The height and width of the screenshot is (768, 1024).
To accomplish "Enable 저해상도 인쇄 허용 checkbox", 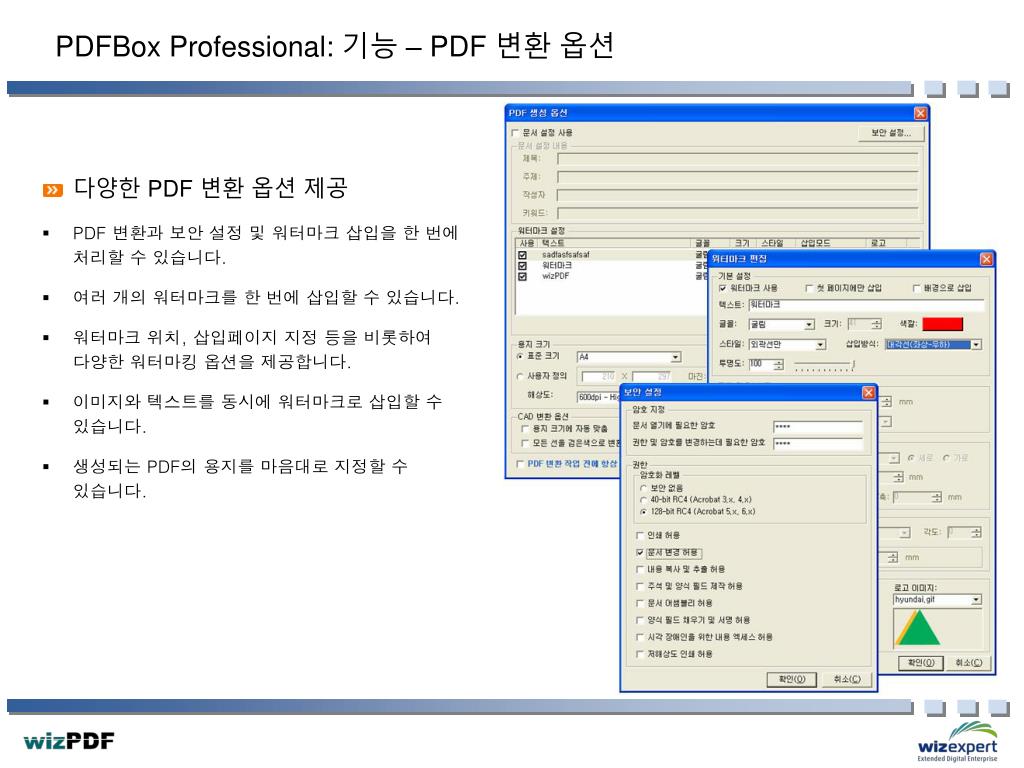I will tap(640, 654).
